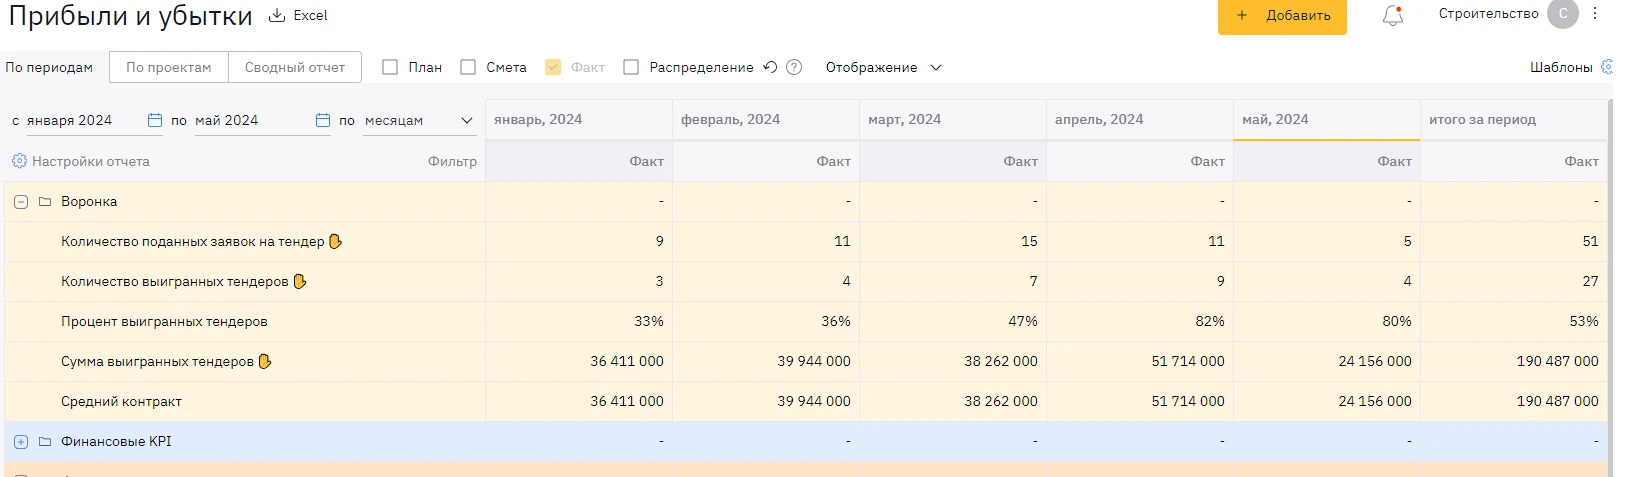Select column header 'апрель, 2024'
The image size is (1631, 477).
point(1140,120)
